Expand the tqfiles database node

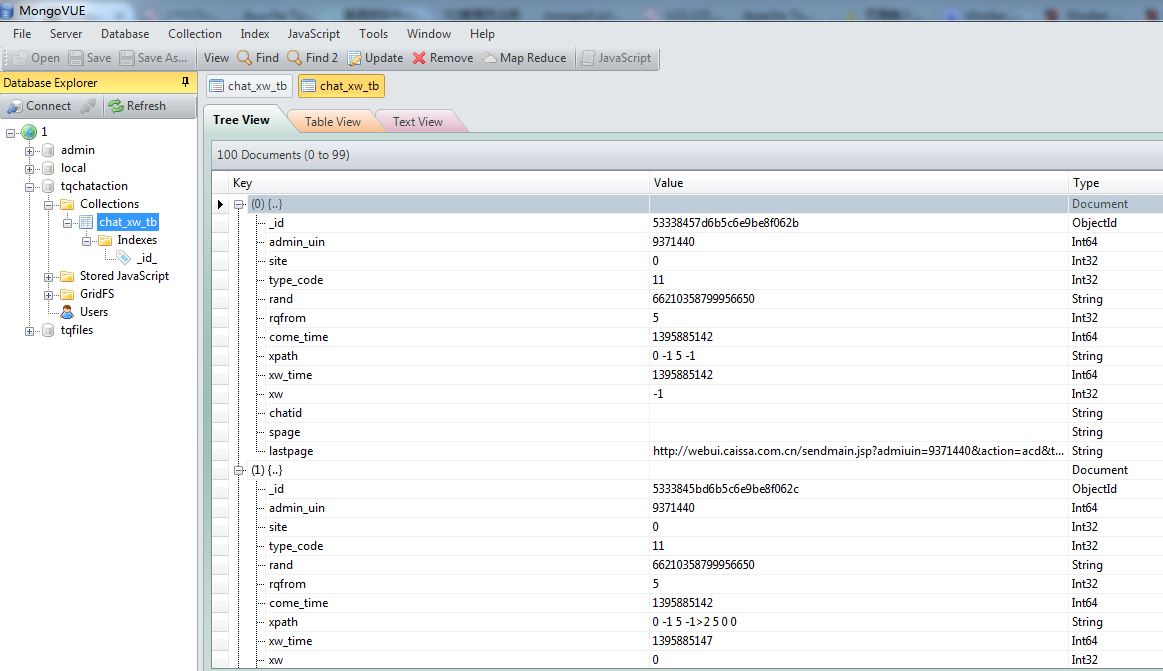coord(30,331)
